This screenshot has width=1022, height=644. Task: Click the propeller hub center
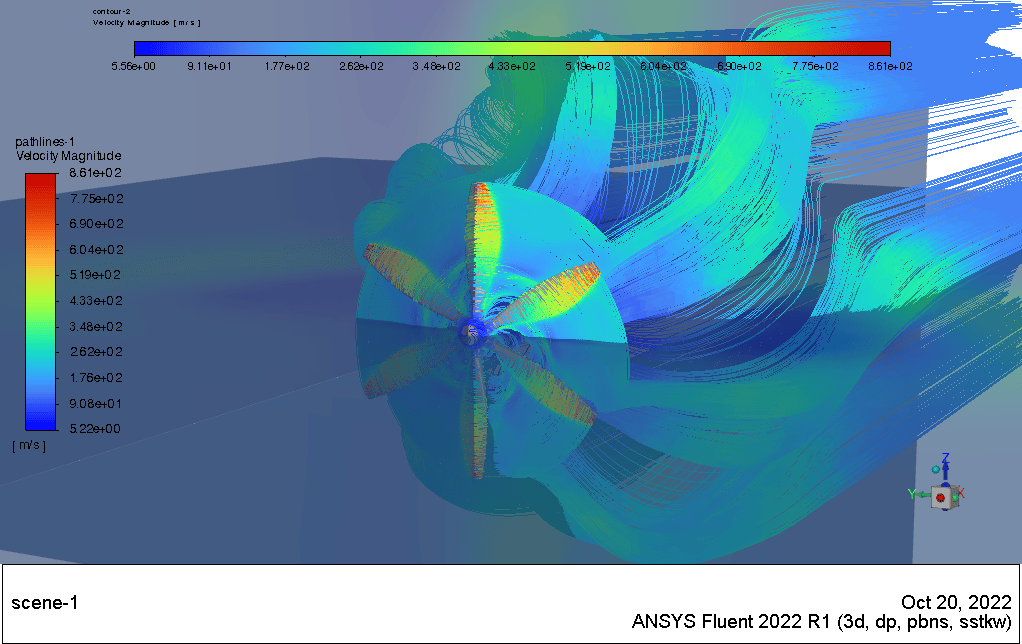470,333
